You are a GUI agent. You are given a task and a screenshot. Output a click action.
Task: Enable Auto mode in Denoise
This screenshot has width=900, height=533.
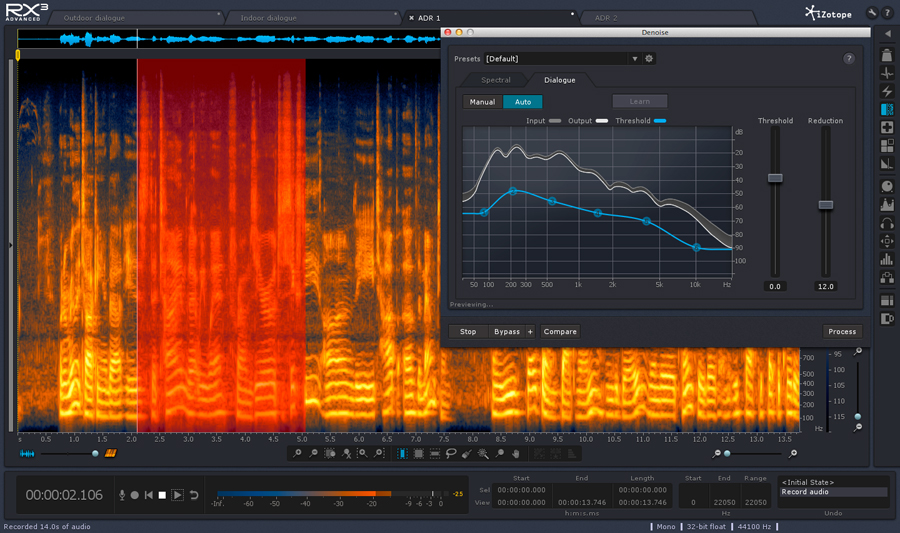[523, 102]
